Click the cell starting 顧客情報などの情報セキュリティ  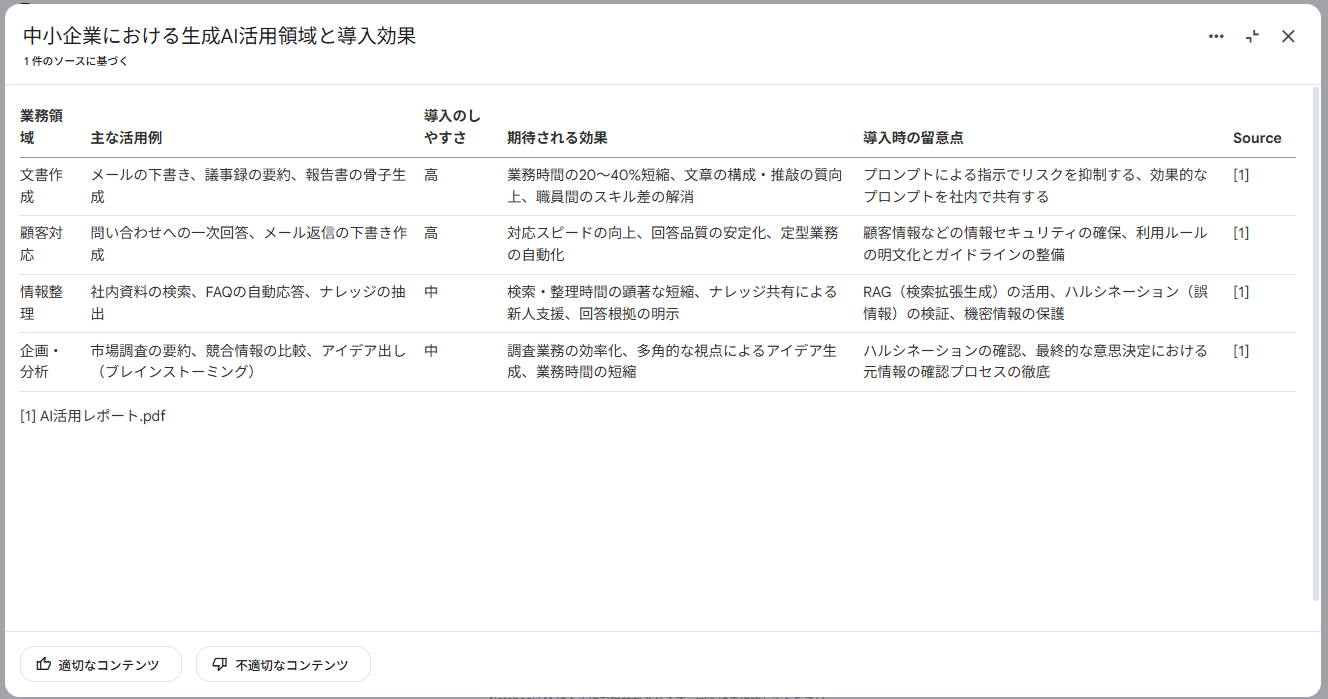[1036, 244]
